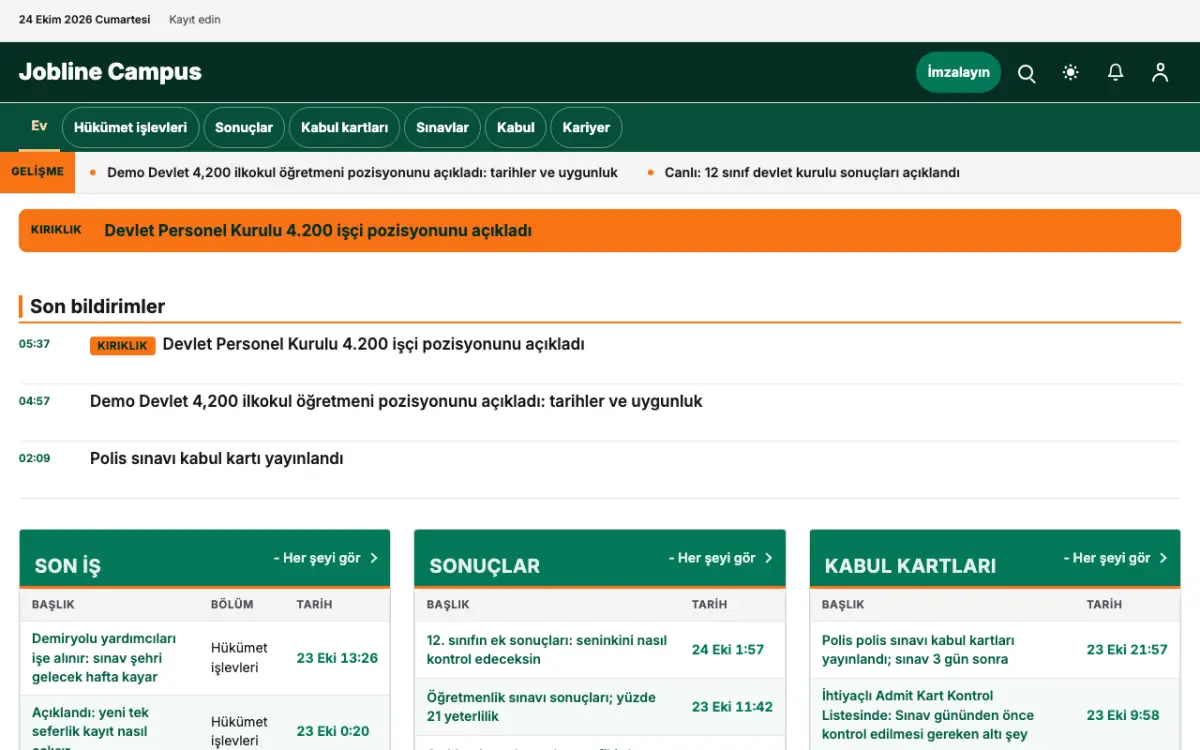Click BÖLÜM column header in SON İŞ

tap(232, 604)
